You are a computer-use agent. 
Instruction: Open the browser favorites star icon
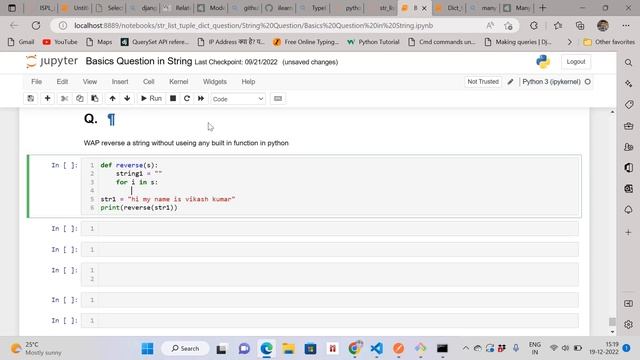[x=558, y=26]
